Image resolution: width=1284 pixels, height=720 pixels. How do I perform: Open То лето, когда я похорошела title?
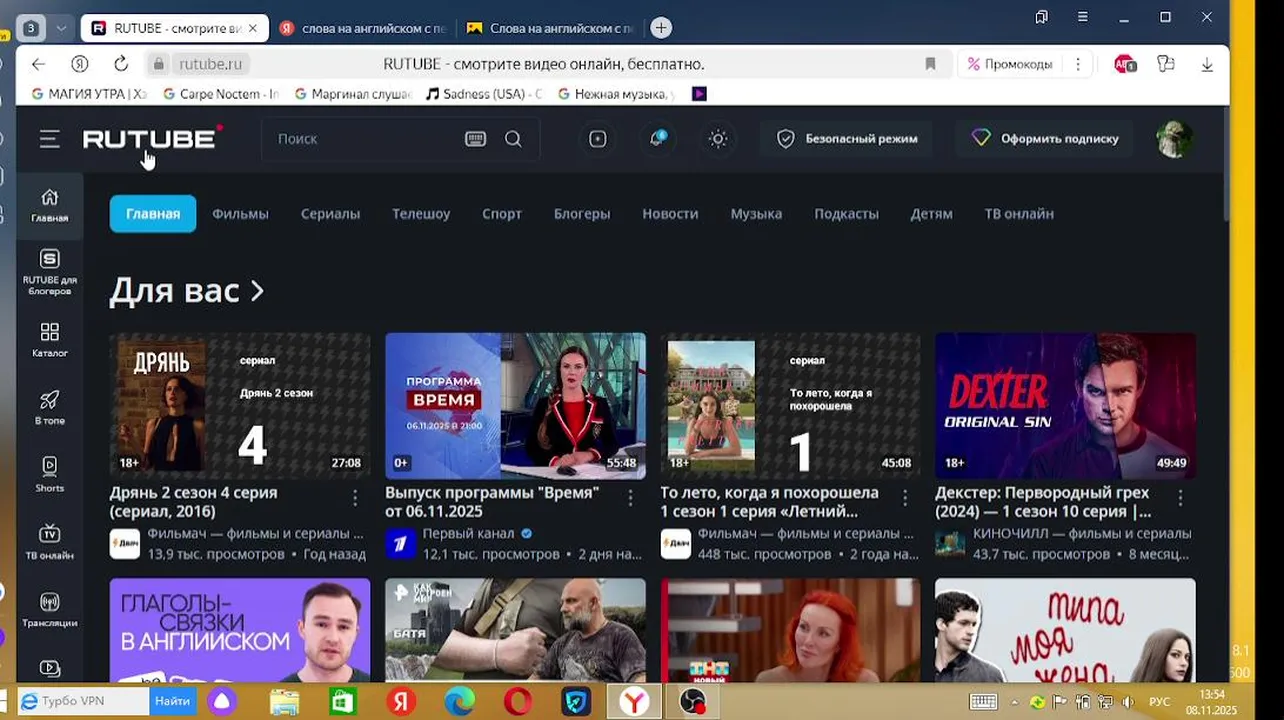point(770,502)
